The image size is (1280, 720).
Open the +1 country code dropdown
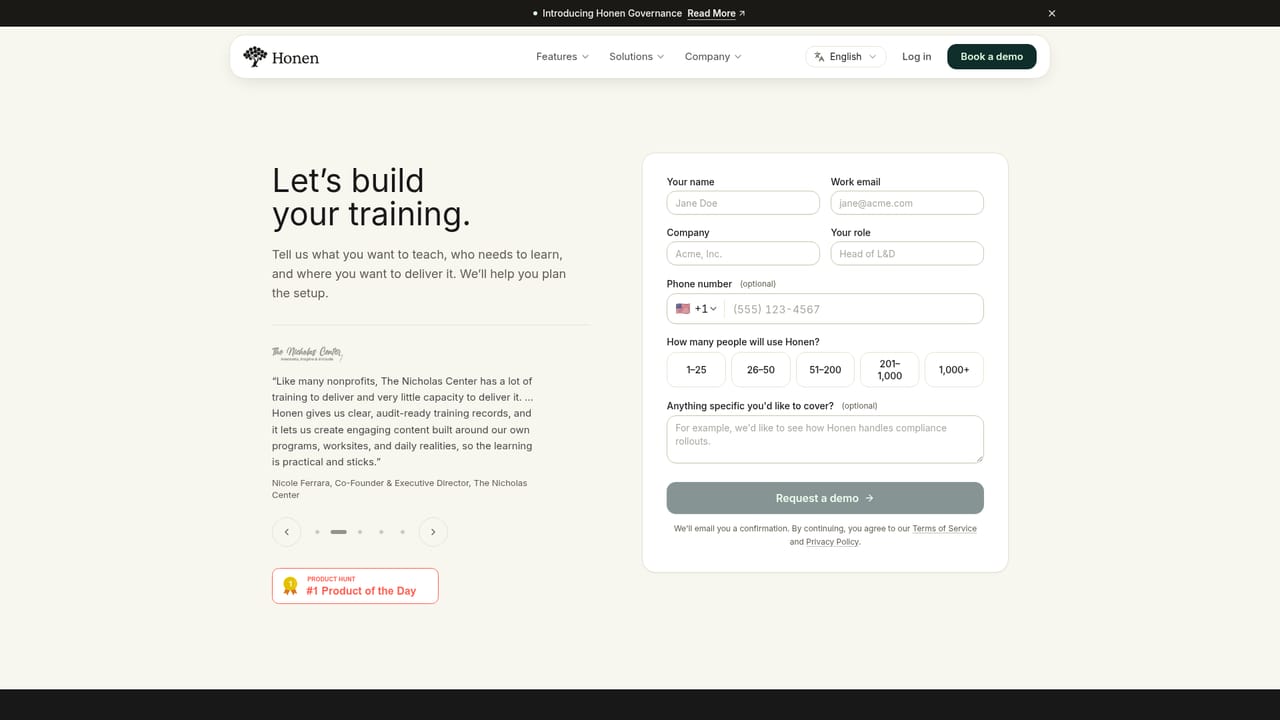pyautogui.click(x=696, y=309)
